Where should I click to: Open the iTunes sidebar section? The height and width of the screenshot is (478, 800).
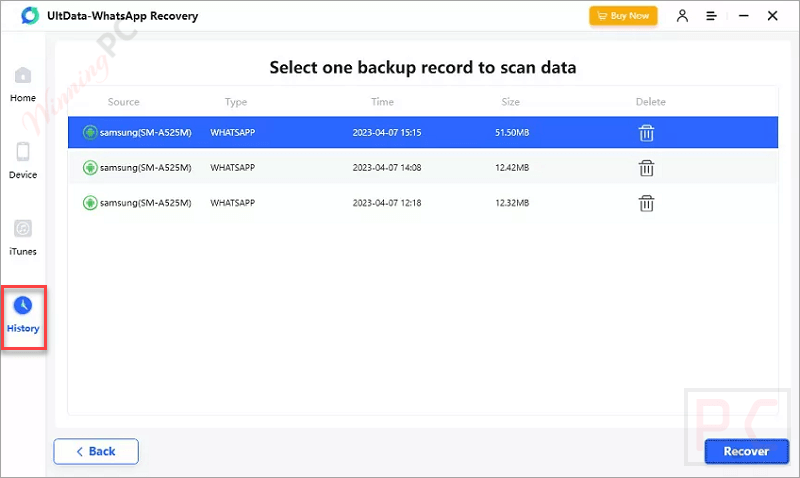tap(23, 238)
